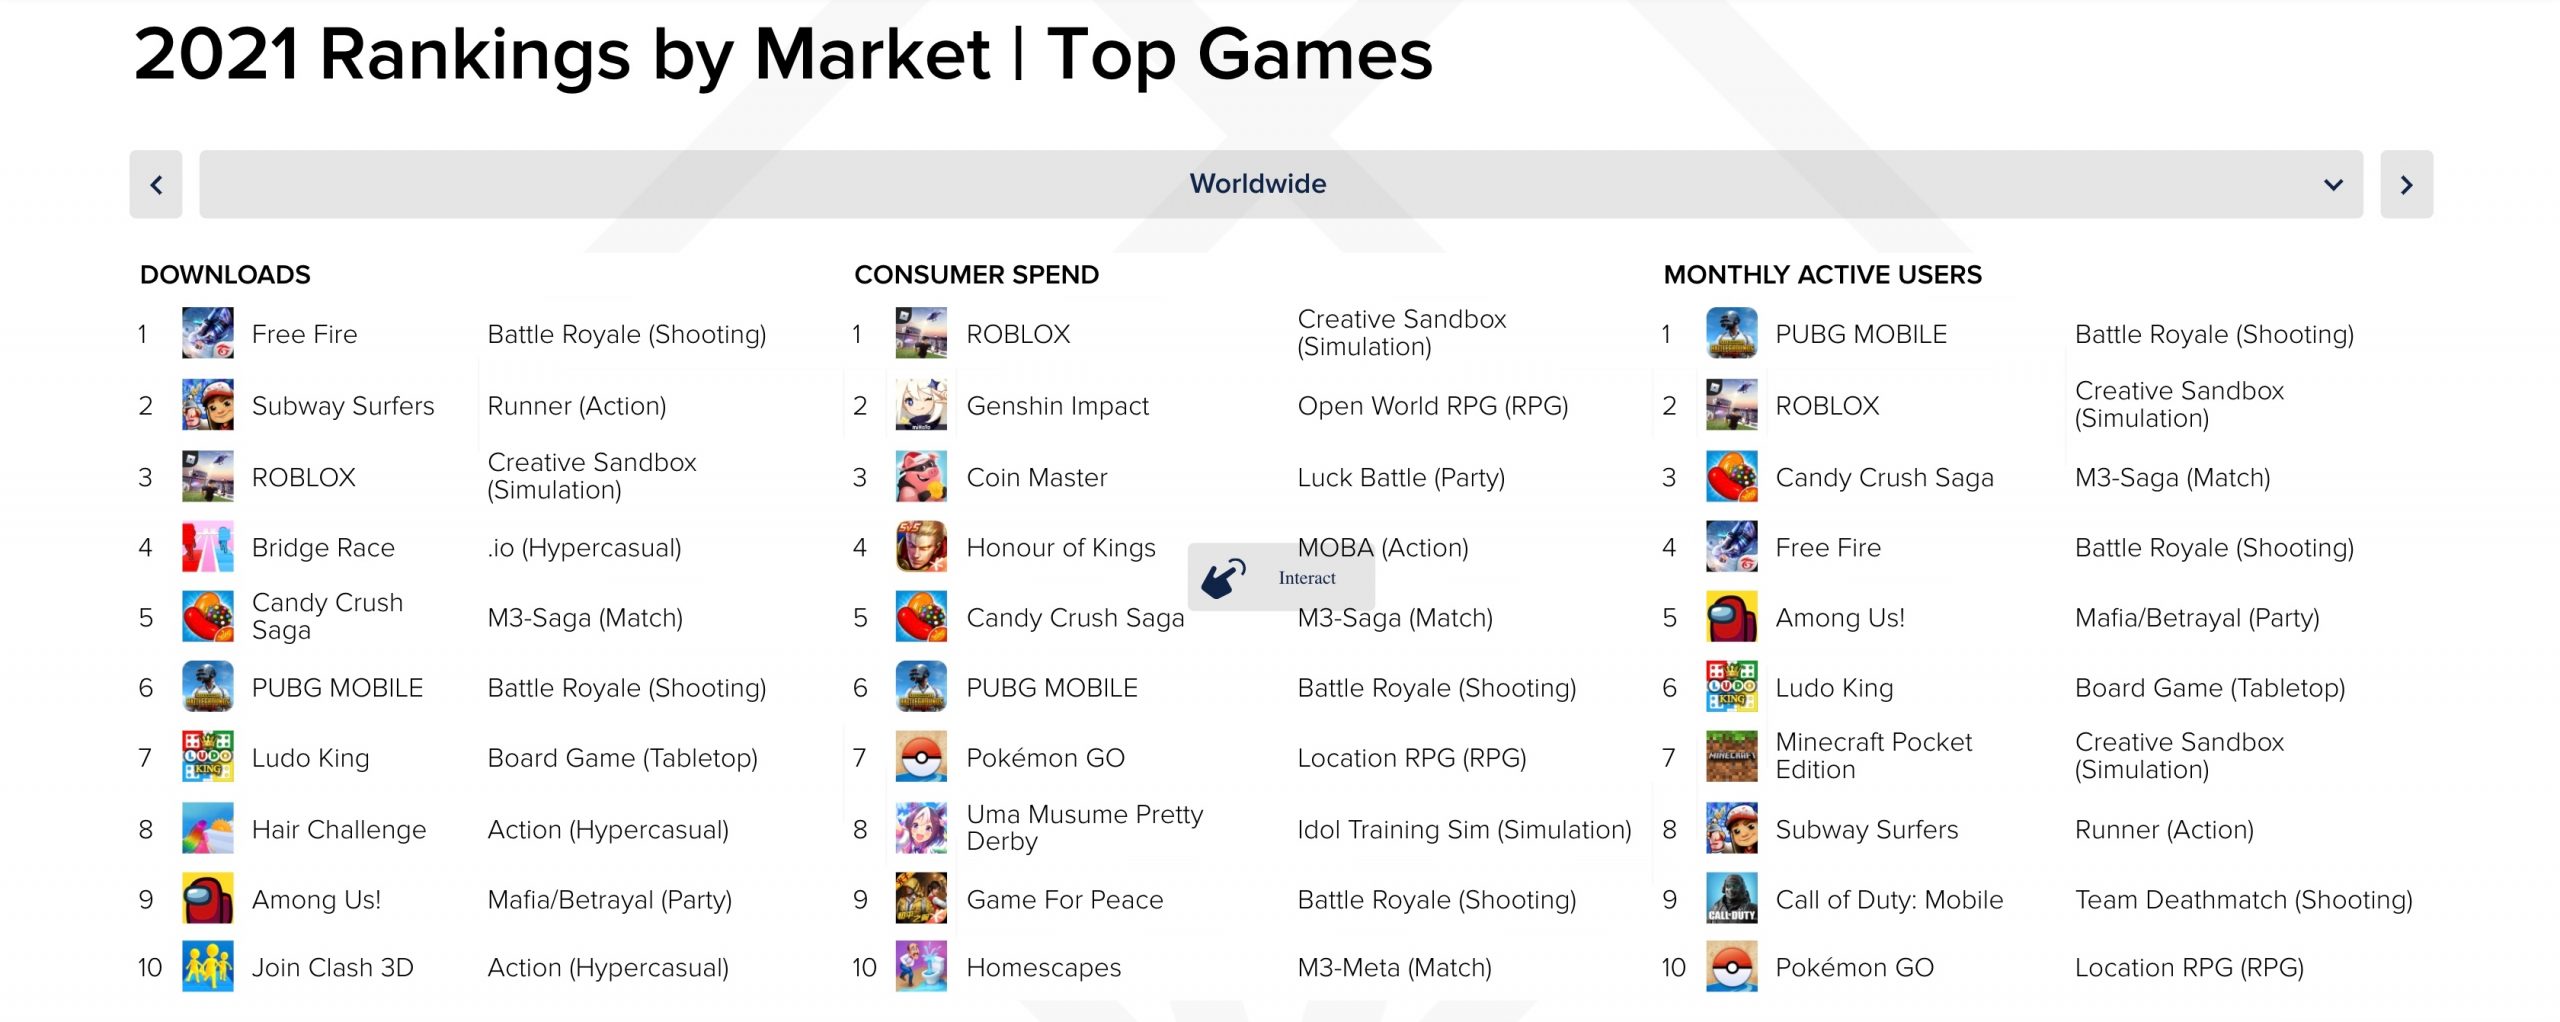Click the Minecraft Pocket Edition icon
2560x1022 pixels.
click(1731, 756)
